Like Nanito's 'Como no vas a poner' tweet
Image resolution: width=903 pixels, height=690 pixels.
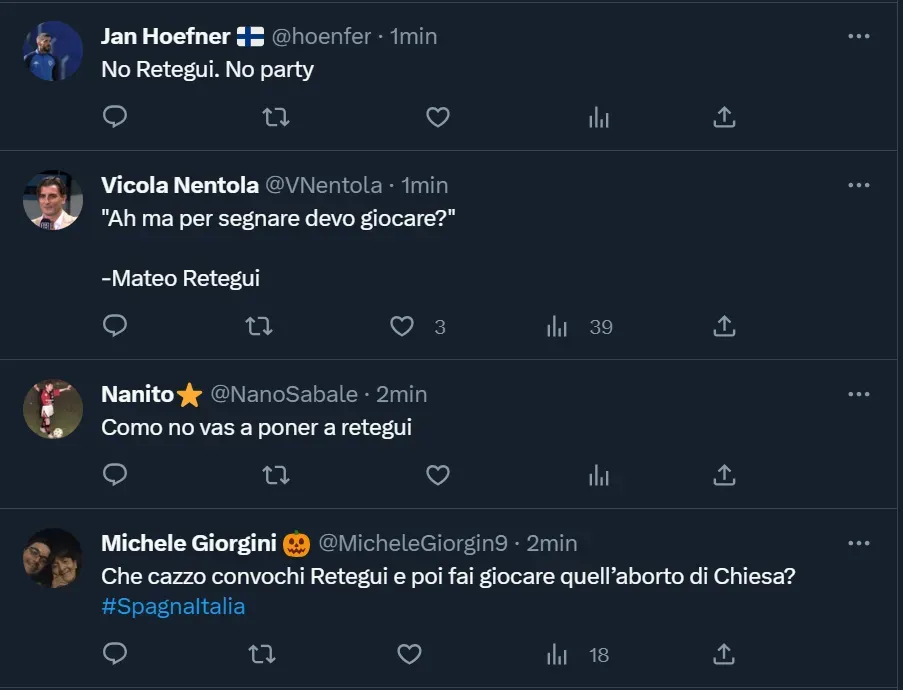coord(437,475)
